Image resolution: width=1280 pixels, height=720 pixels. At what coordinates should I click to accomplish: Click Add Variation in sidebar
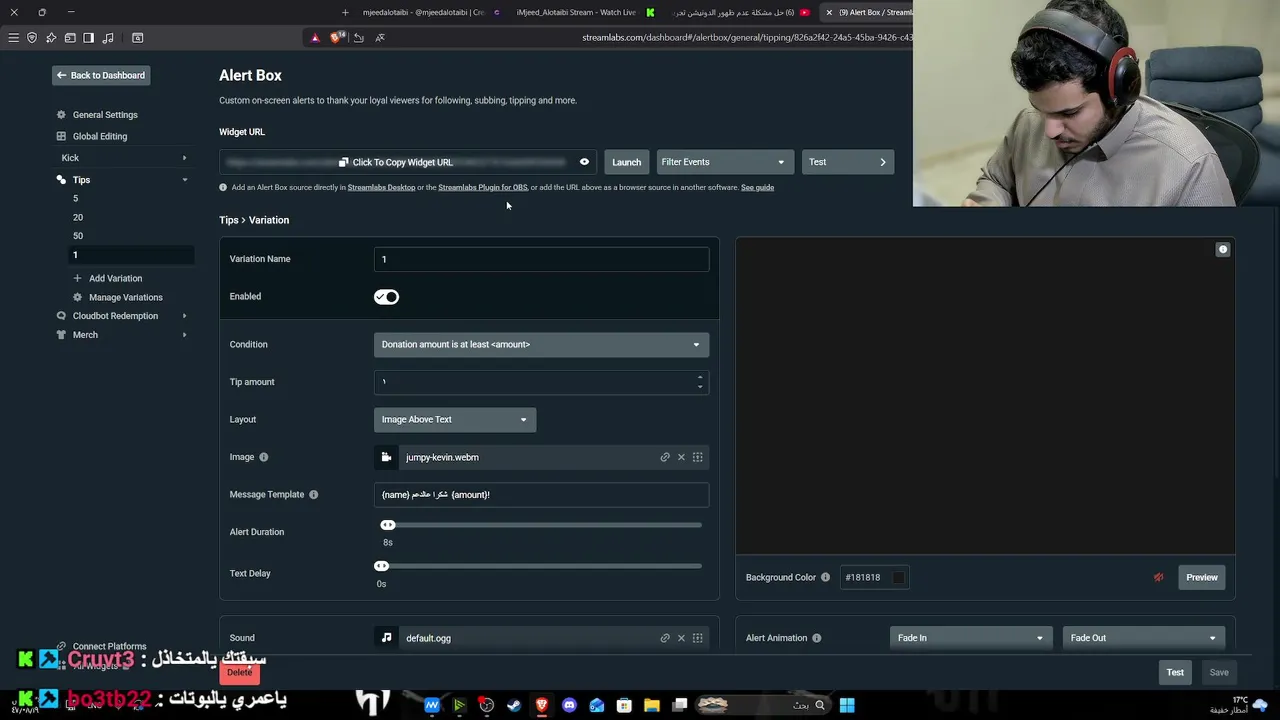point(107,278)
